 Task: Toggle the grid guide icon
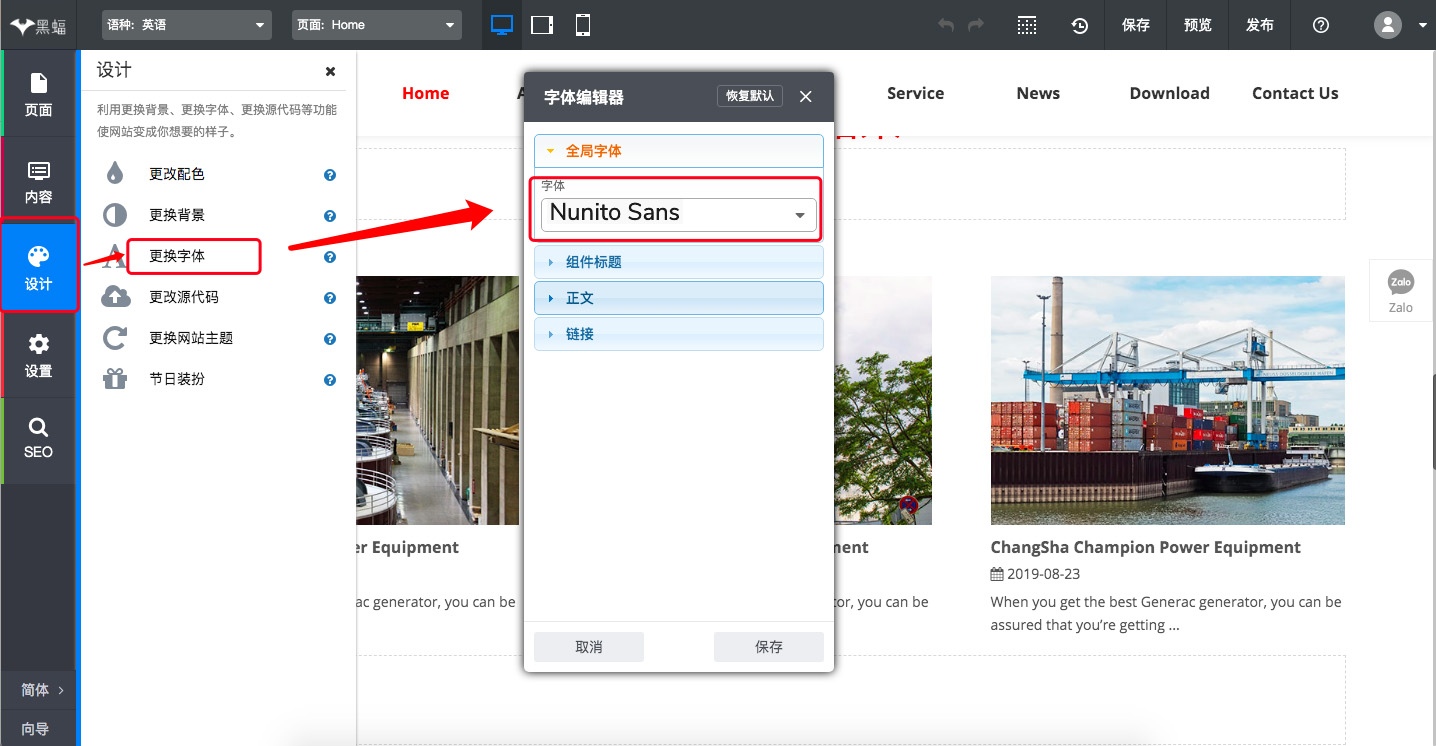[1027, 26]
